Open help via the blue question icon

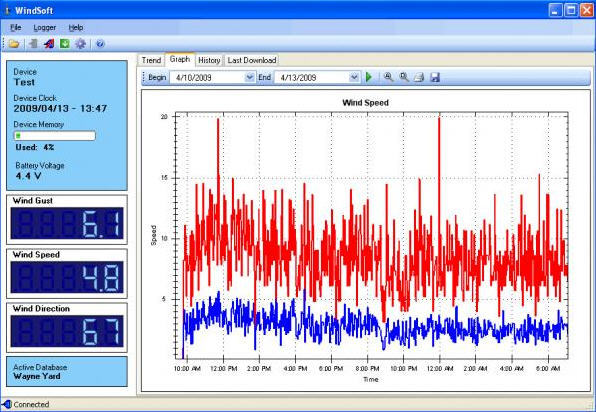[100, 44]
